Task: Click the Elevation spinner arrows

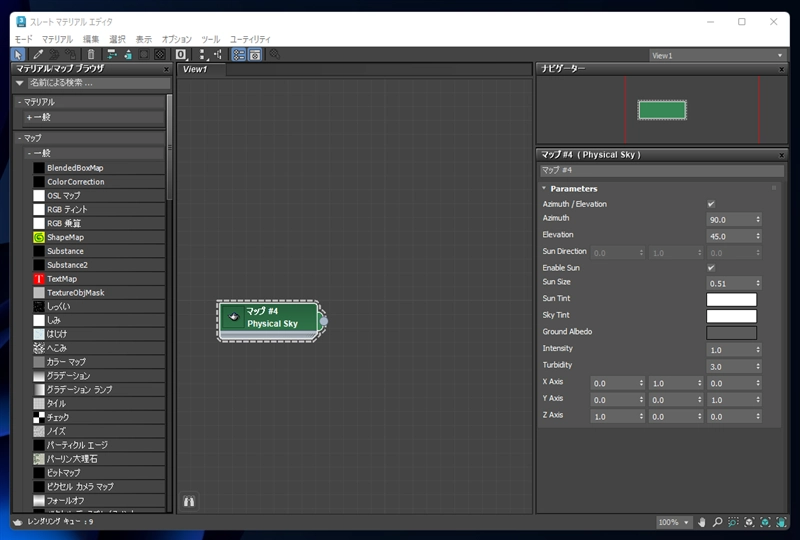Action: click(758, 236)
